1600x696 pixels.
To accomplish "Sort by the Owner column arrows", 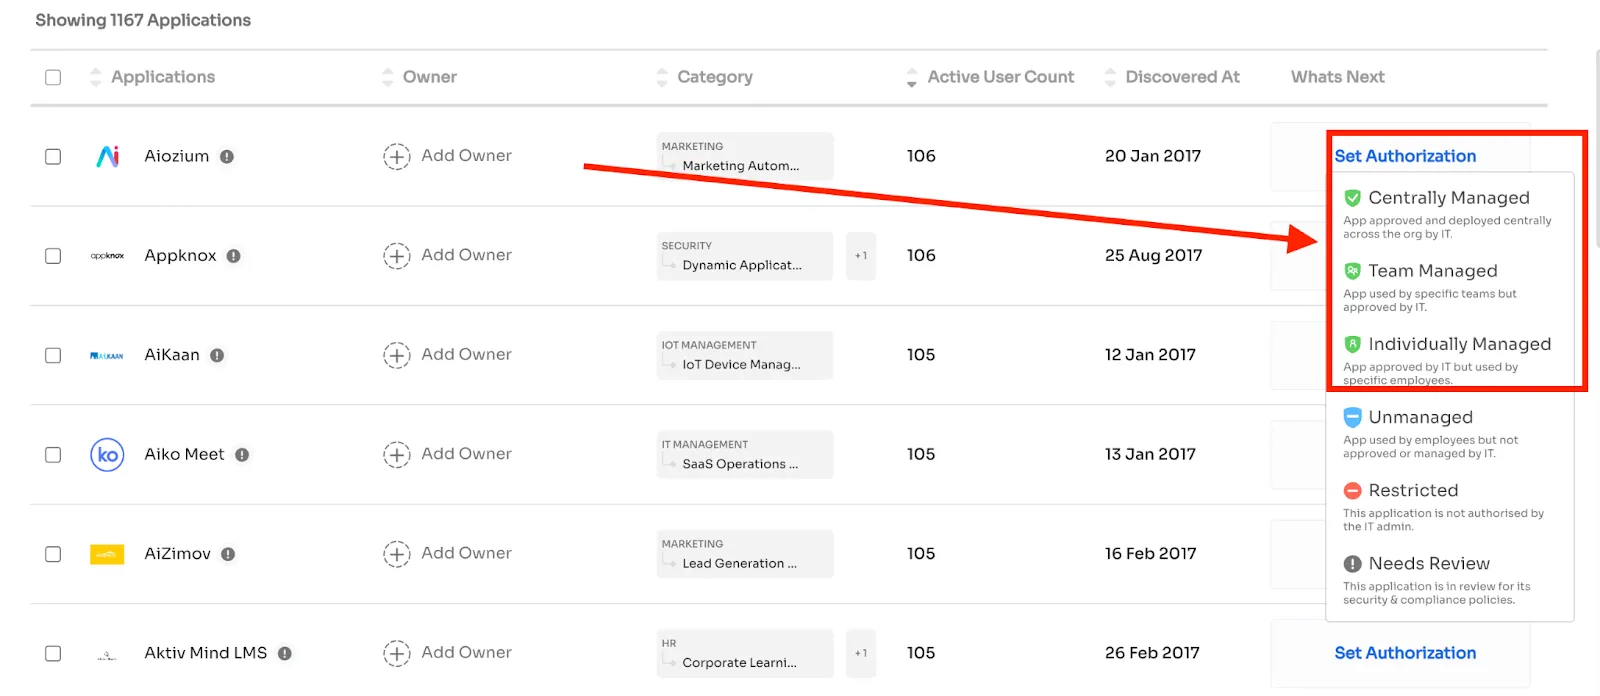I will coord(388,78).
